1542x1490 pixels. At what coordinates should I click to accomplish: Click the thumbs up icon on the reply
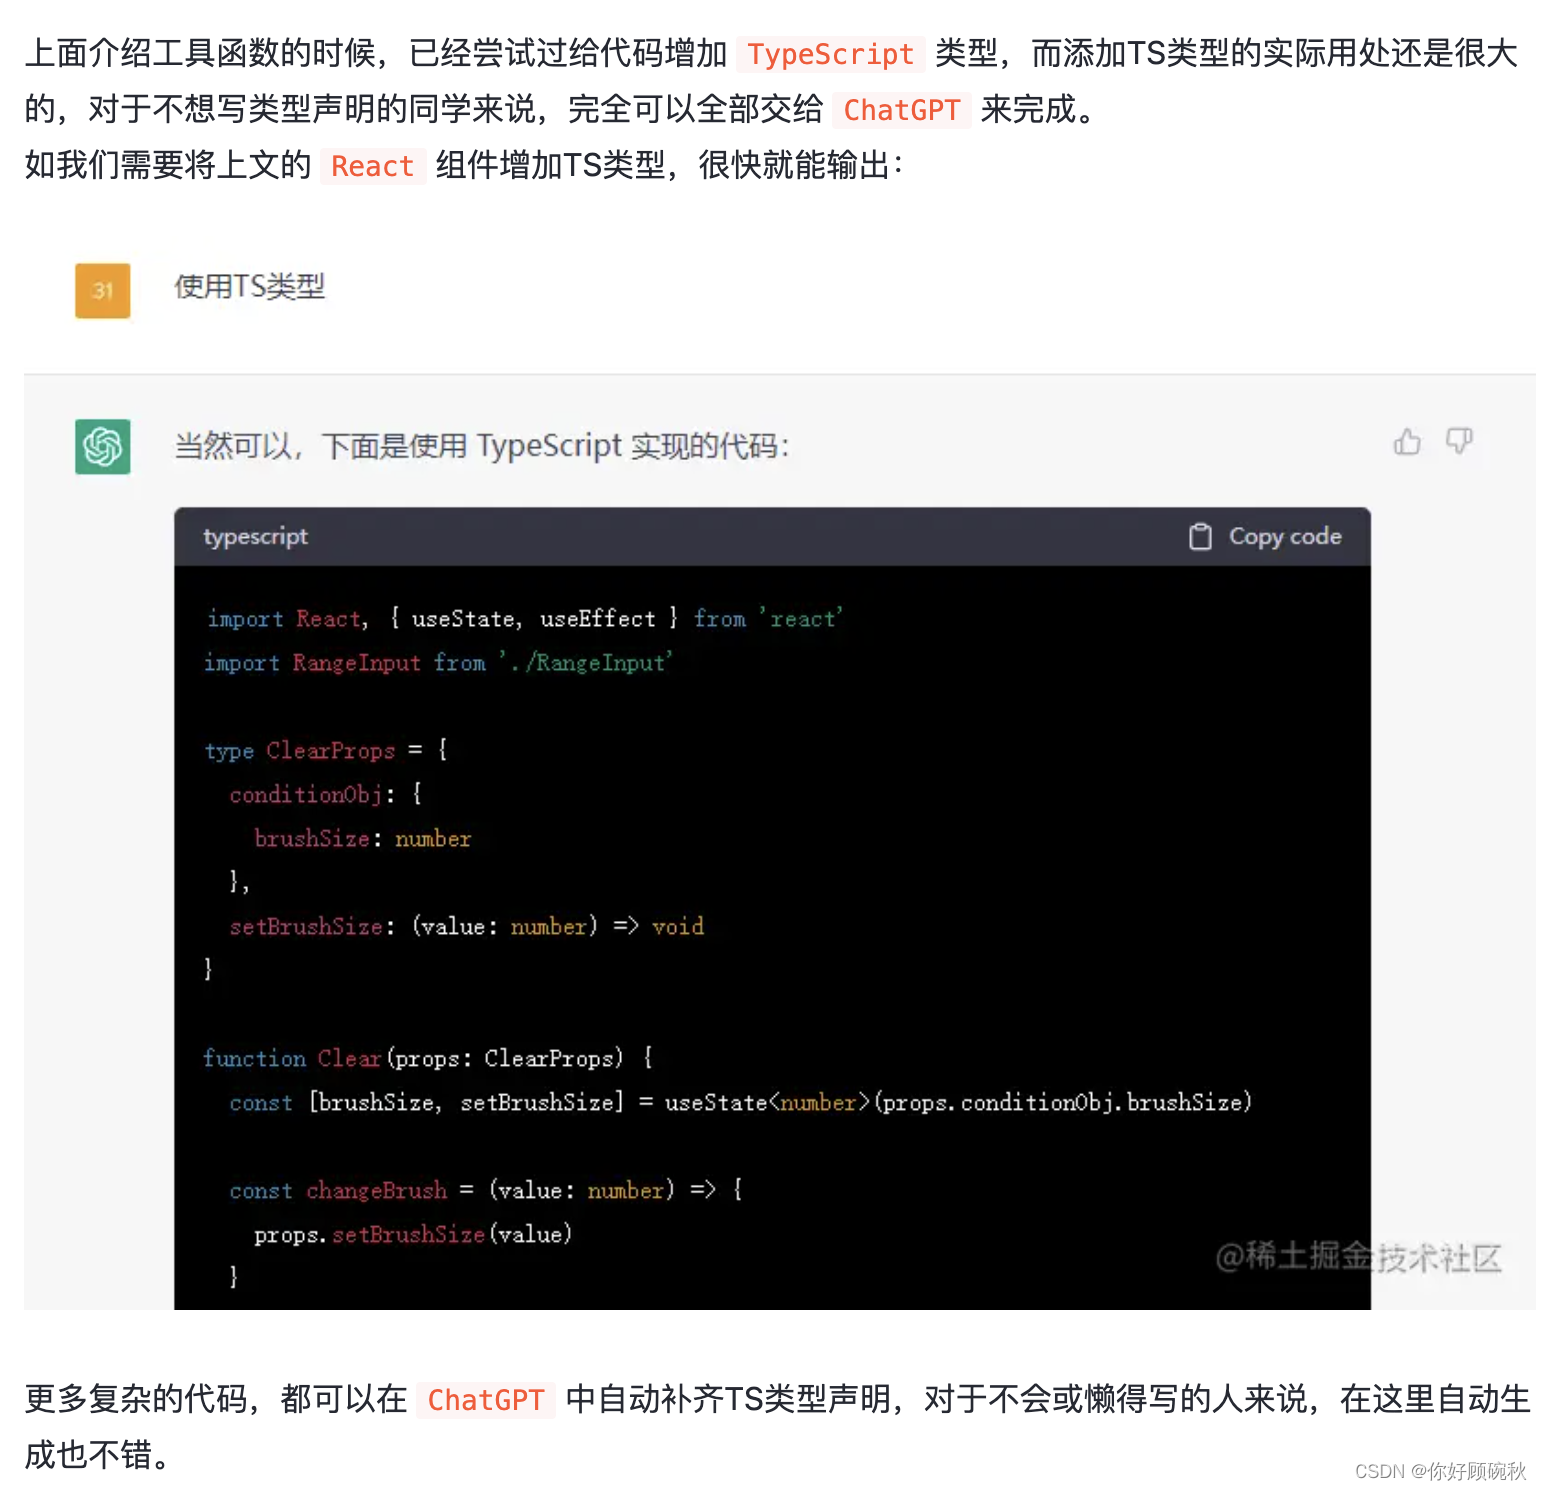tap(1407, 441)
